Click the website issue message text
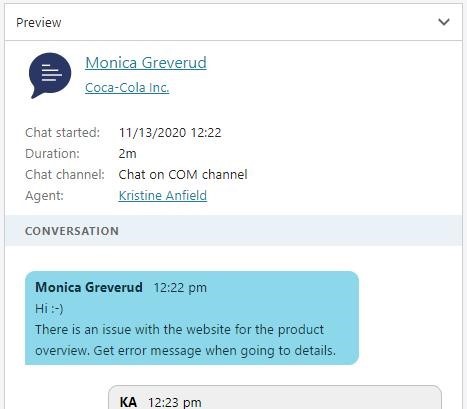Image resolution: width=467 pixels, height=409 pixels. 185,340
